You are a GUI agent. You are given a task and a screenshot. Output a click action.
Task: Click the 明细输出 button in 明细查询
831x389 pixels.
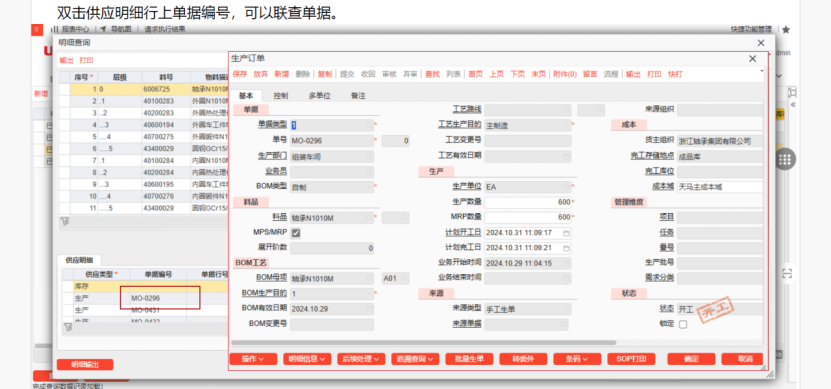click(x=85, y=365)
